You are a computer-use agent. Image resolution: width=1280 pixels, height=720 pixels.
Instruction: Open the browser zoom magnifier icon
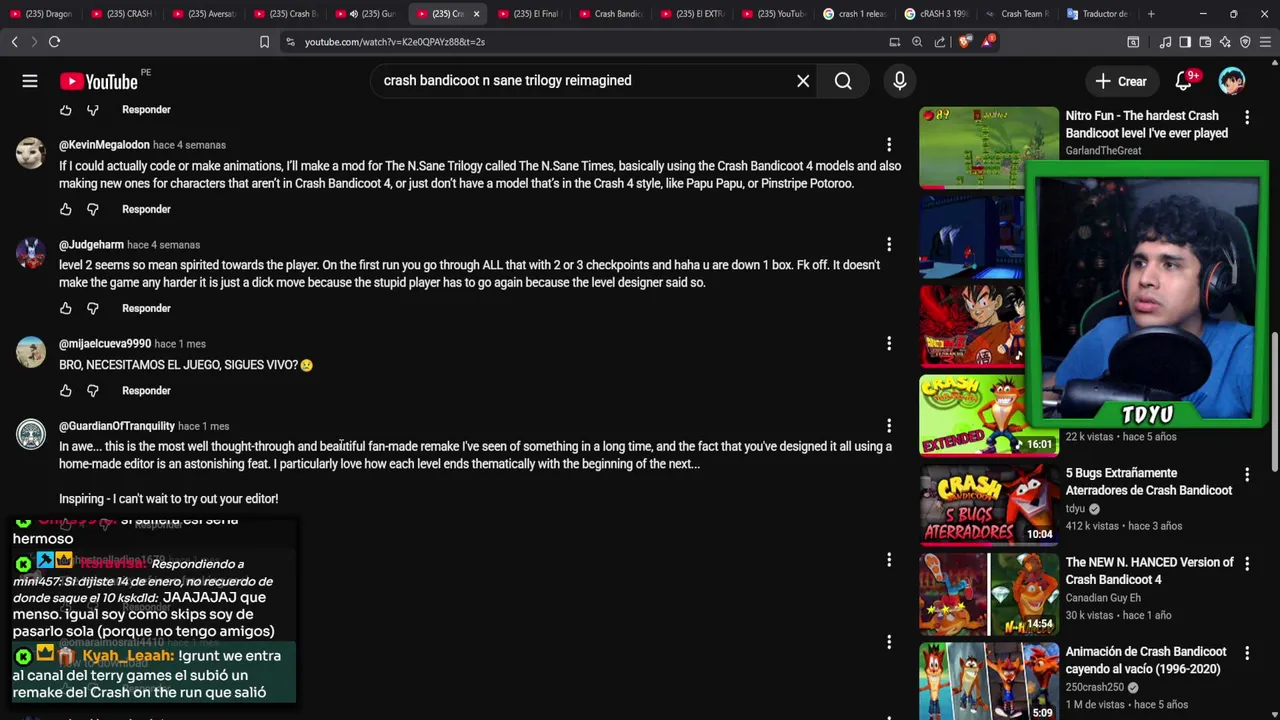pos(917,42)
